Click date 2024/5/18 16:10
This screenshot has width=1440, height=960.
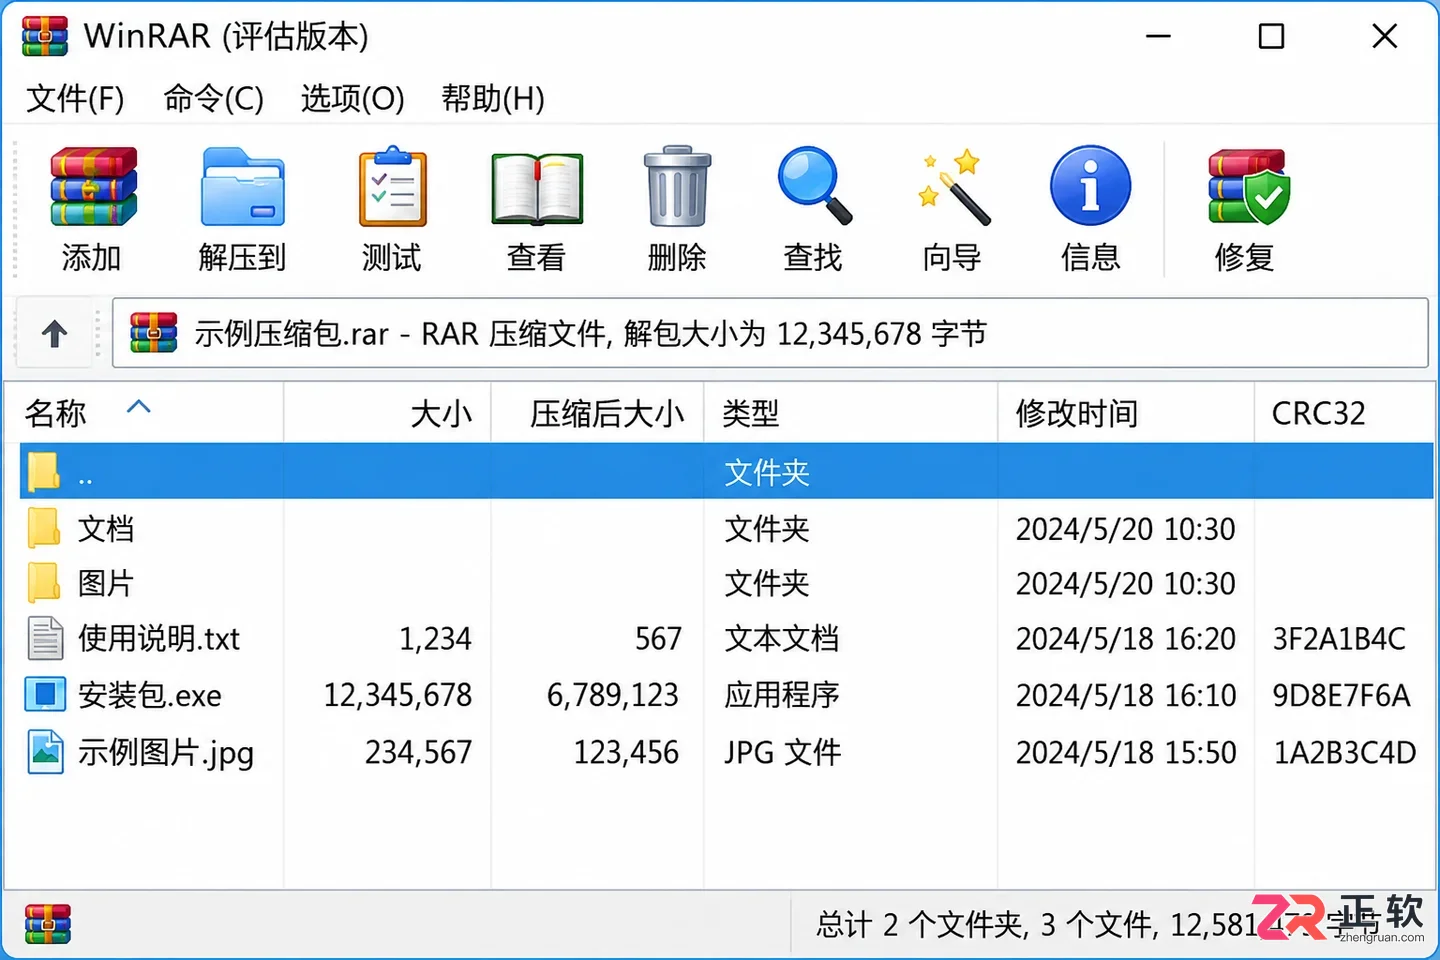tap(1126, 695)
